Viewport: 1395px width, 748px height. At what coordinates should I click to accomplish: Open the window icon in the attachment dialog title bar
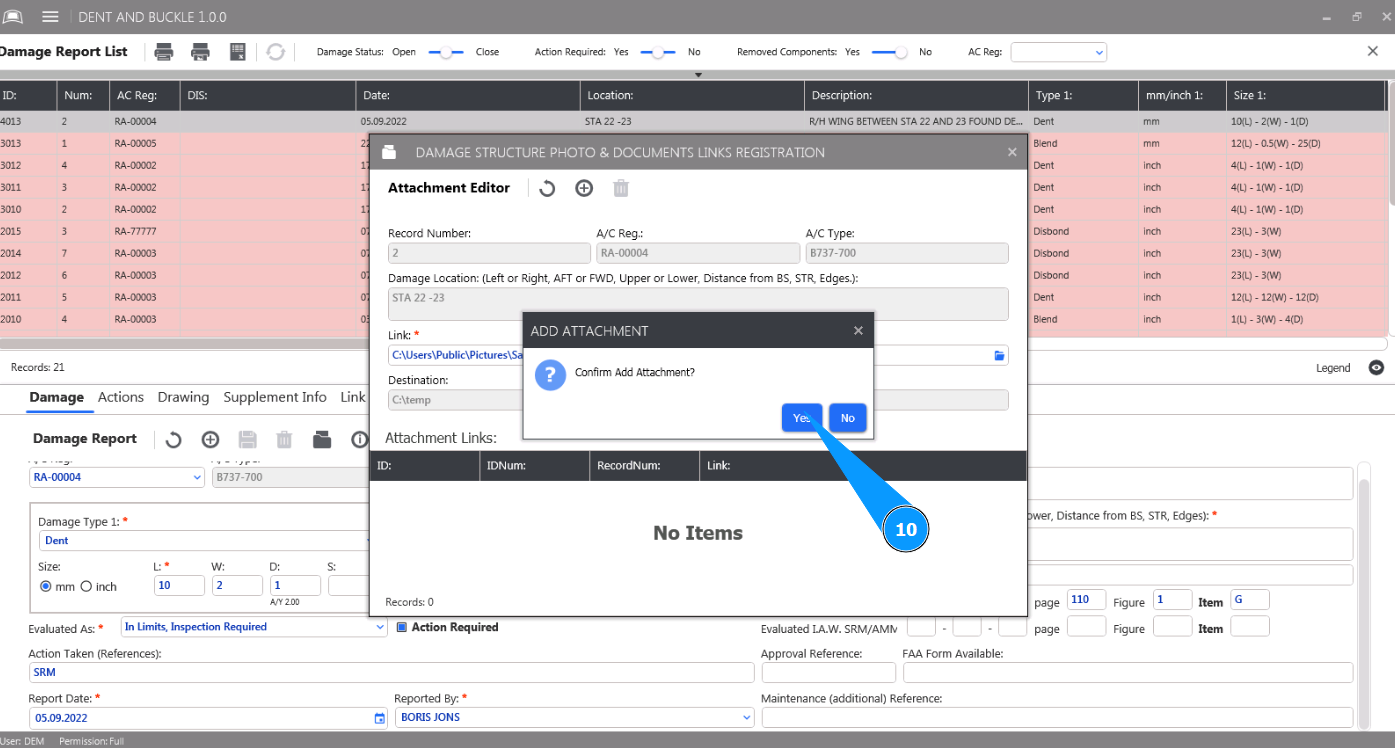pyautogui.click(x=390, y=153)
